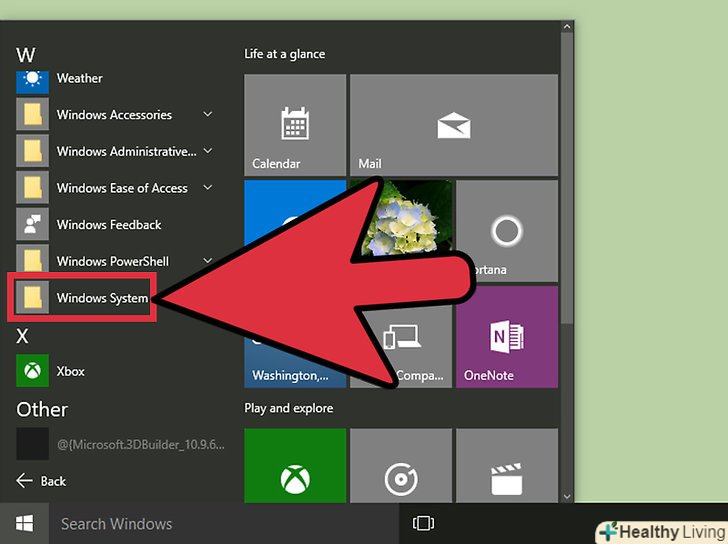Open the Windows Feedback app icon
Image resolution: width=728 pixels, height=544 pixels.
(32, 224)
